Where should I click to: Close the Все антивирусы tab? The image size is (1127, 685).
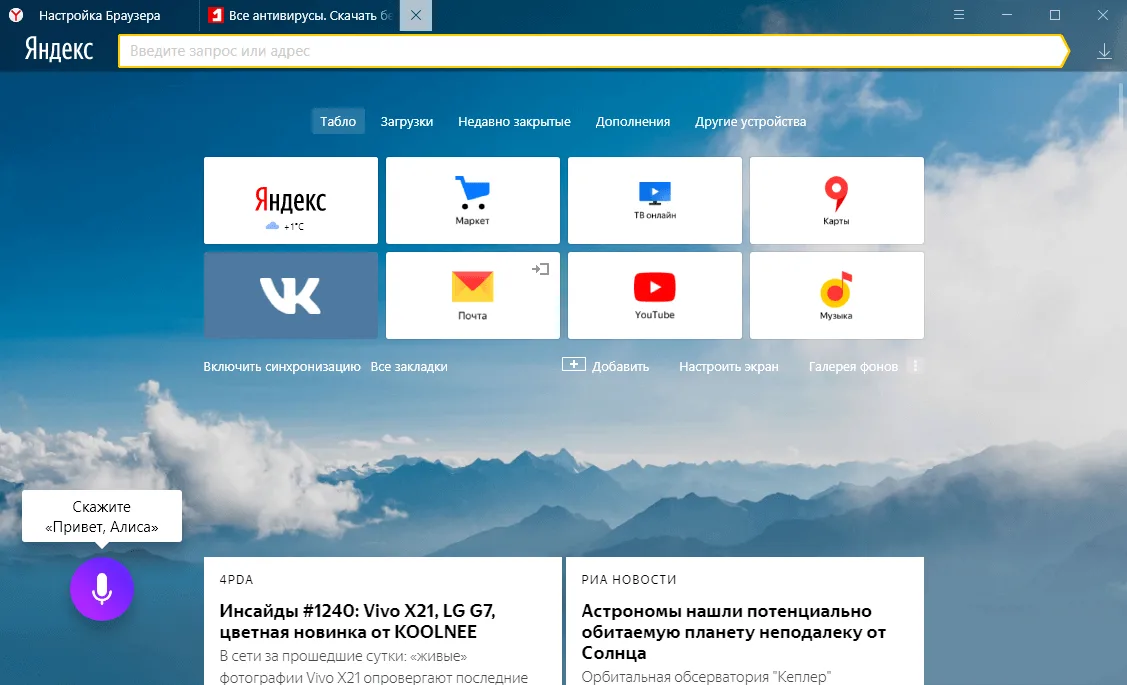(415, 15)
